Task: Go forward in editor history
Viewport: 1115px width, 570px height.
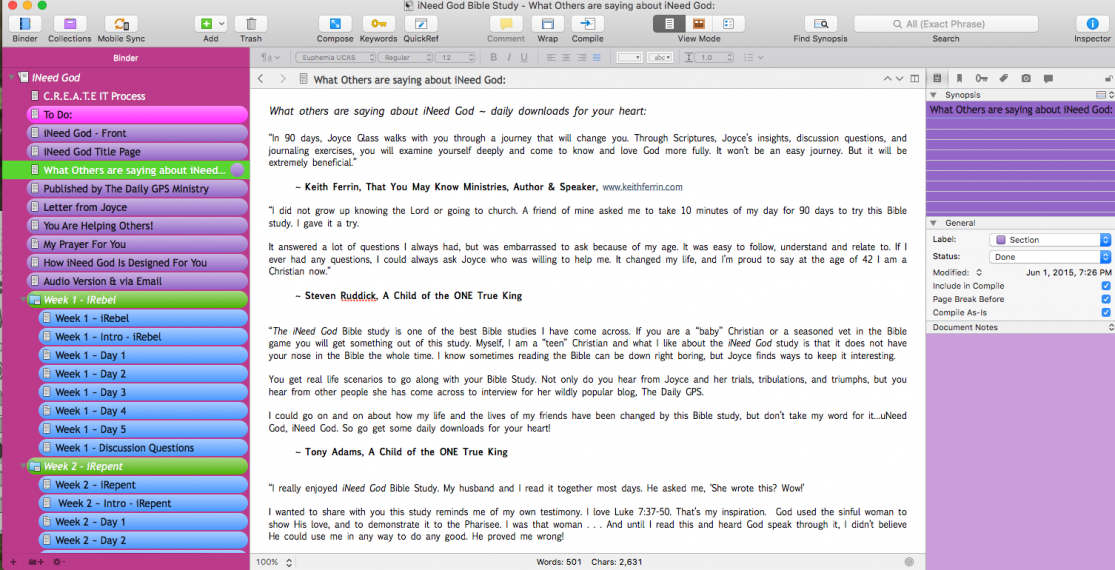Action: coord(282,79)
